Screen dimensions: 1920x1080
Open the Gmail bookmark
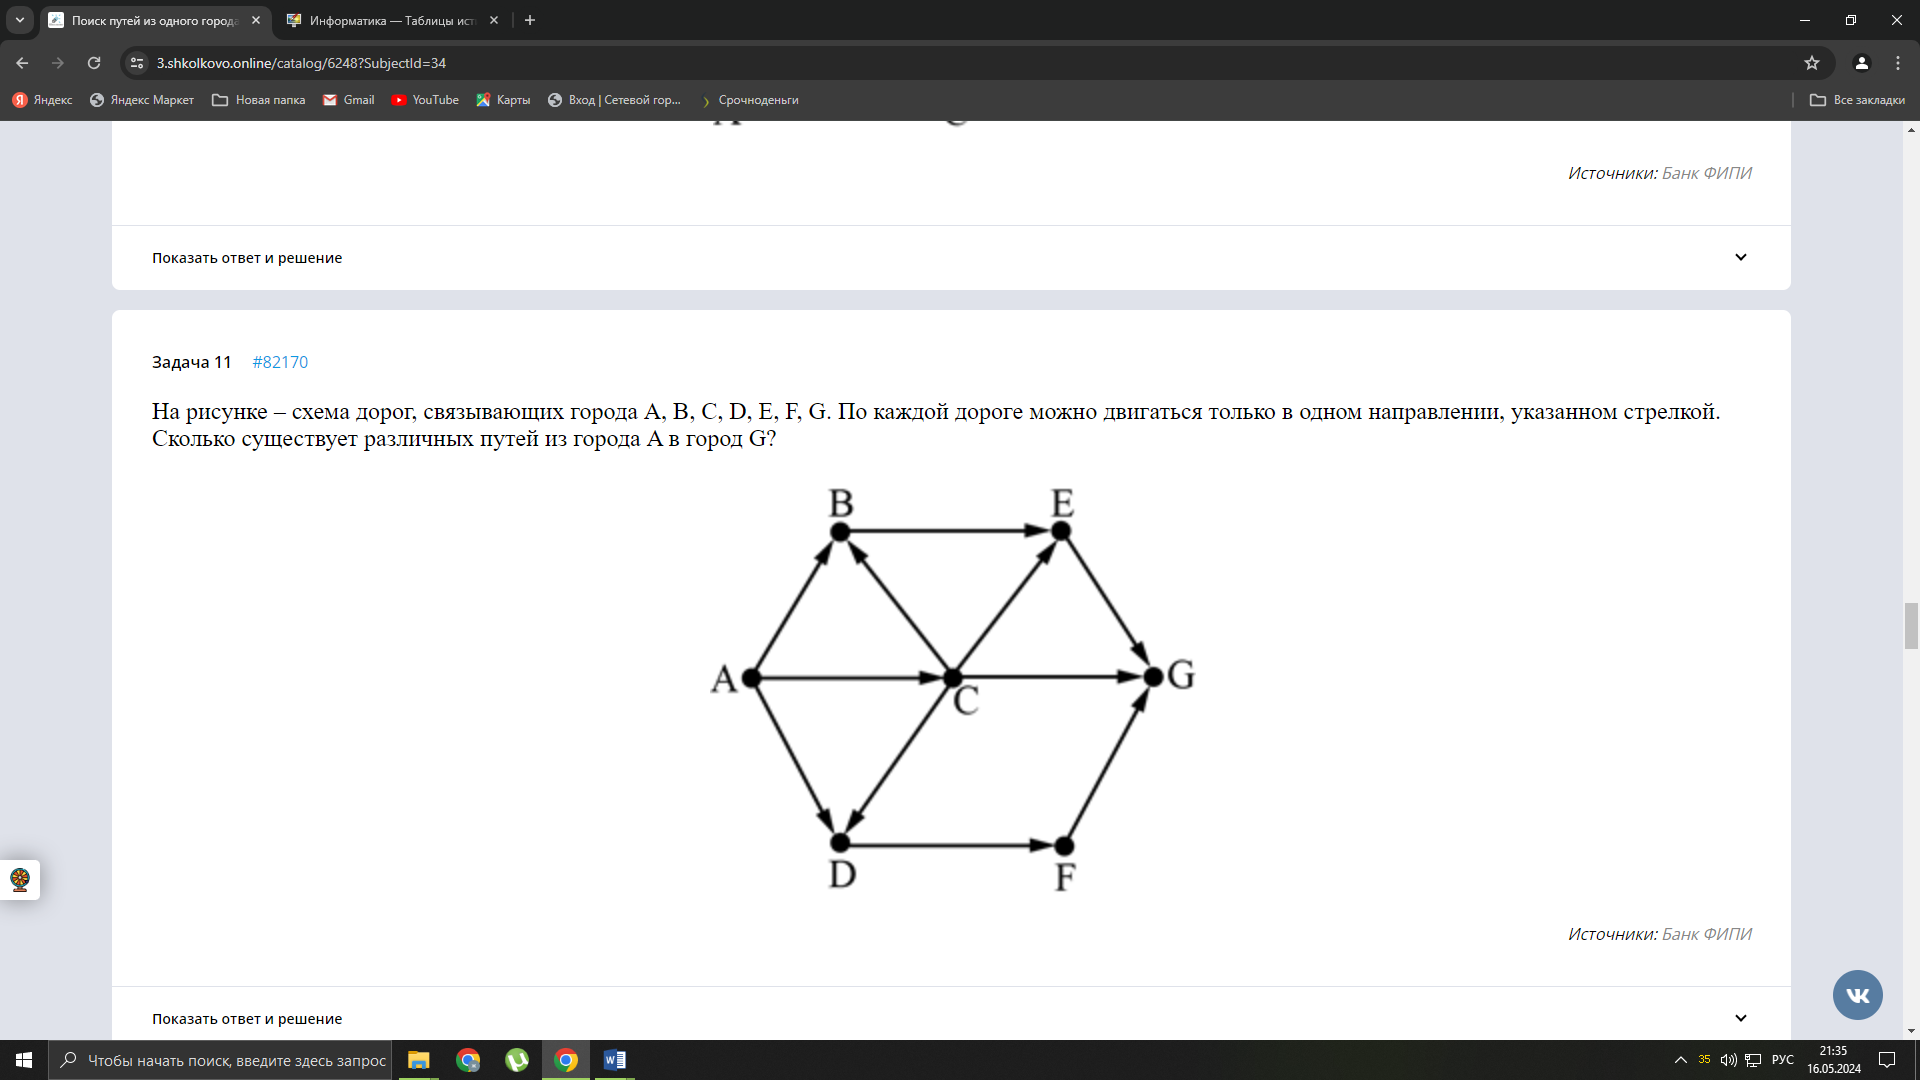349,100
